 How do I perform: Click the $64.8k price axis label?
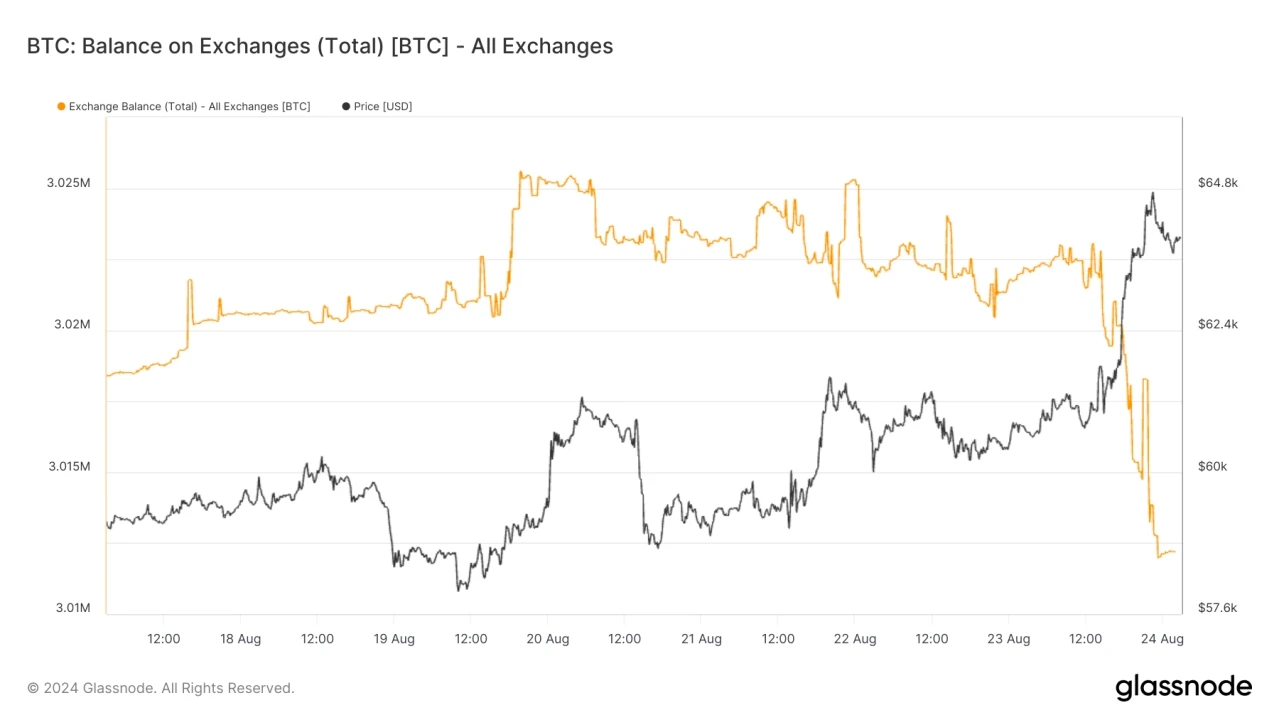coord(1217,183)
